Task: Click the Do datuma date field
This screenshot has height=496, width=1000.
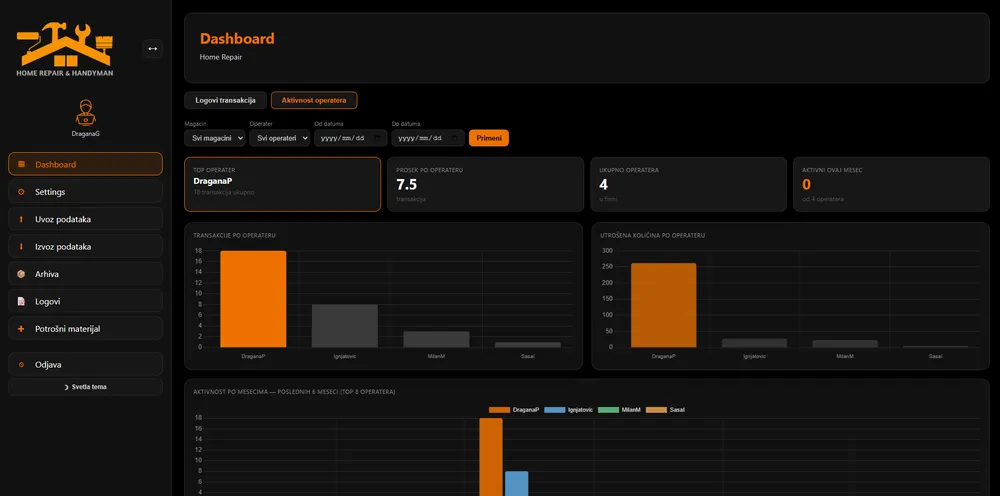Action: (428, 138)
